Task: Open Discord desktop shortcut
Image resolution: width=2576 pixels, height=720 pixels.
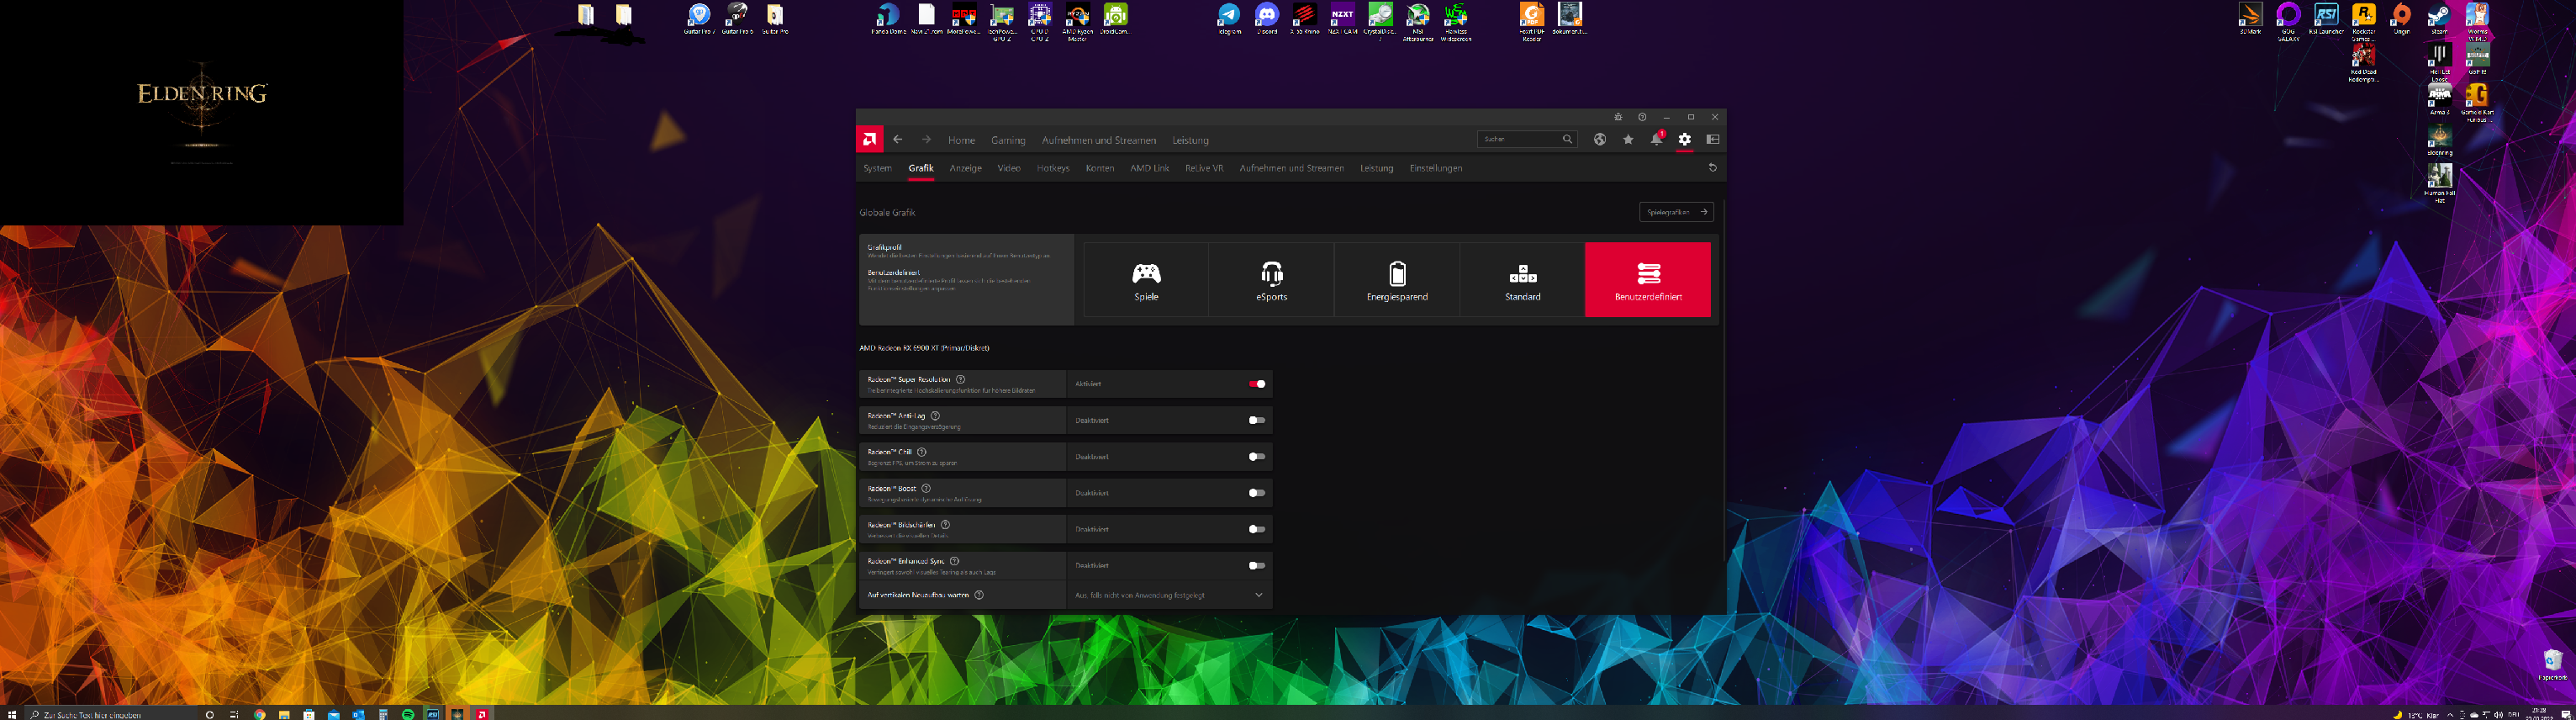Action: [x=1267, y=19]
